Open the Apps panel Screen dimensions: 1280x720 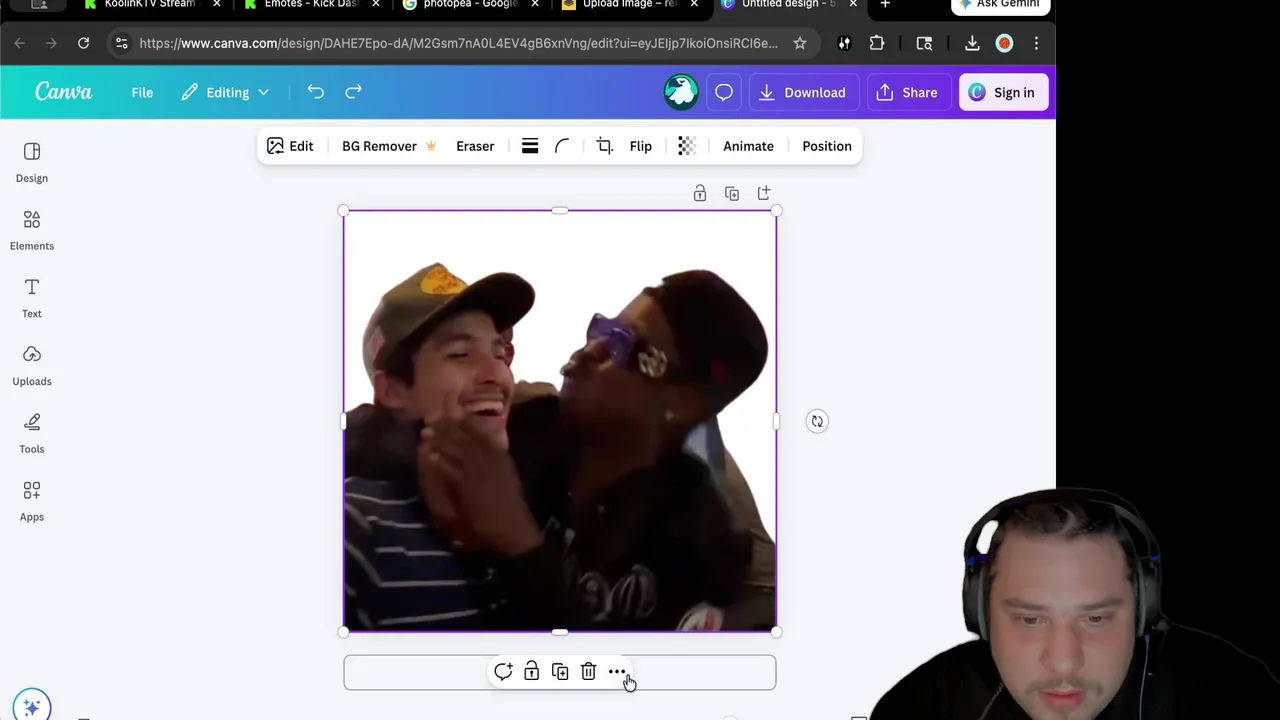click(x=32, y=503)
